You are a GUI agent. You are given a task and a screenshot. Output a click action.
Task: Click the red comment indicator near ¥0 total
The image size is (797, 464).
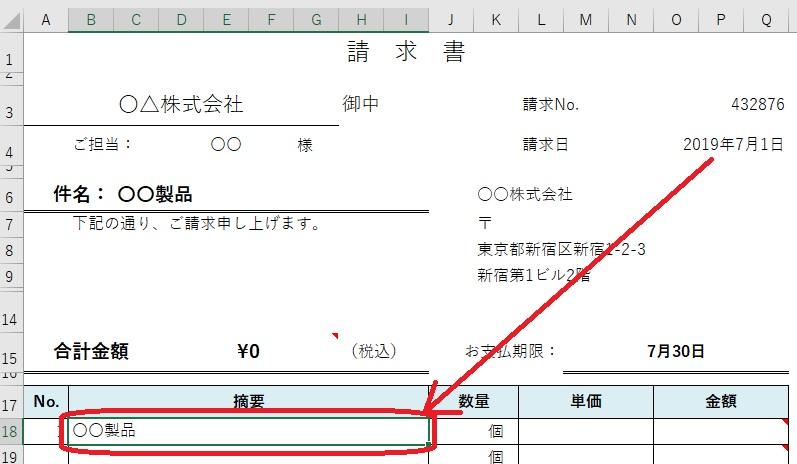tap(335, 336)
